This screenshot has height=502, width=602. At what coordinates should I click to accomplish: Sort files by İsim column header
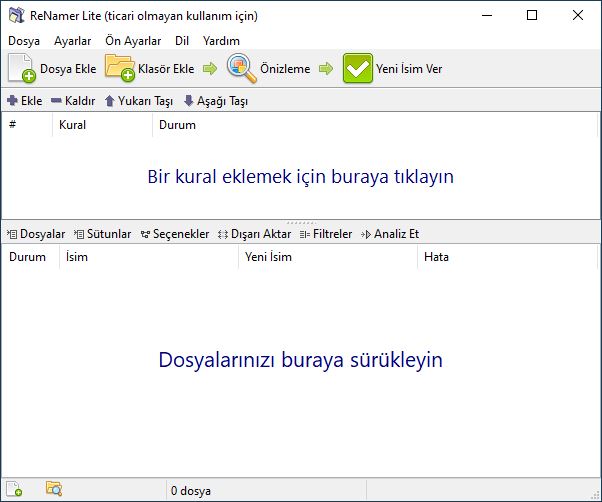coord(149,257)
